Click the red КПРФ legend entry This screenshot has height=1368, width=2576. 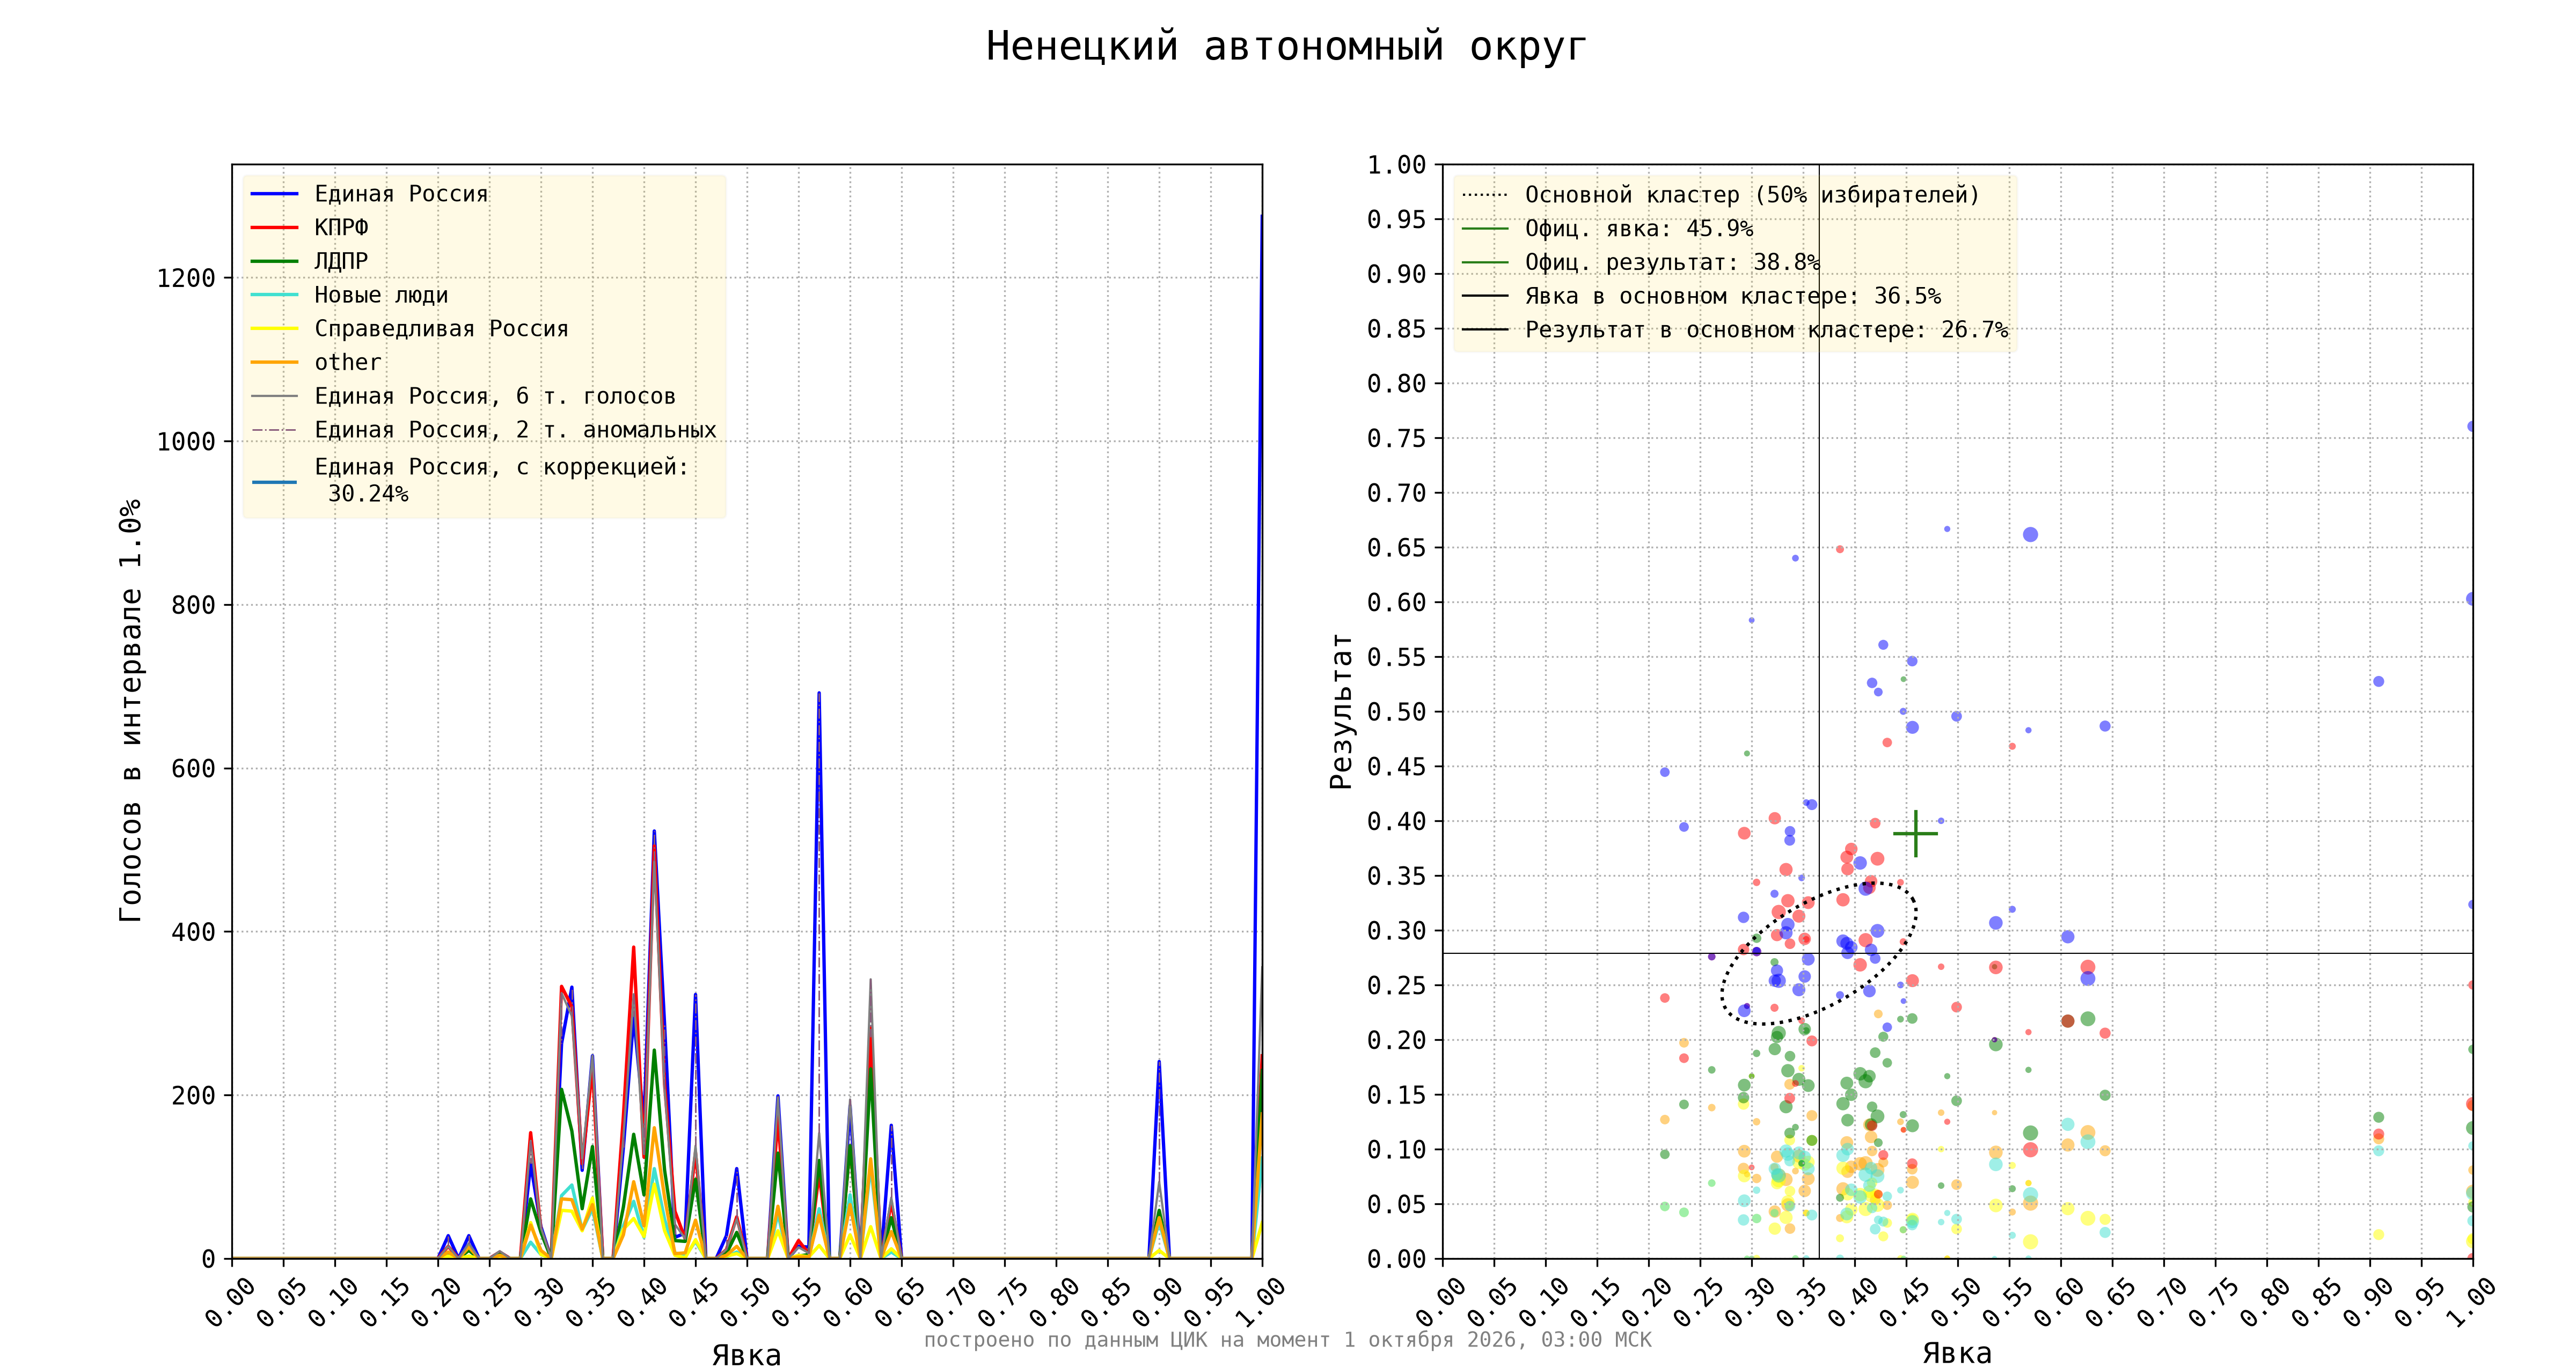pyautogui.click(x=310, y=227)
